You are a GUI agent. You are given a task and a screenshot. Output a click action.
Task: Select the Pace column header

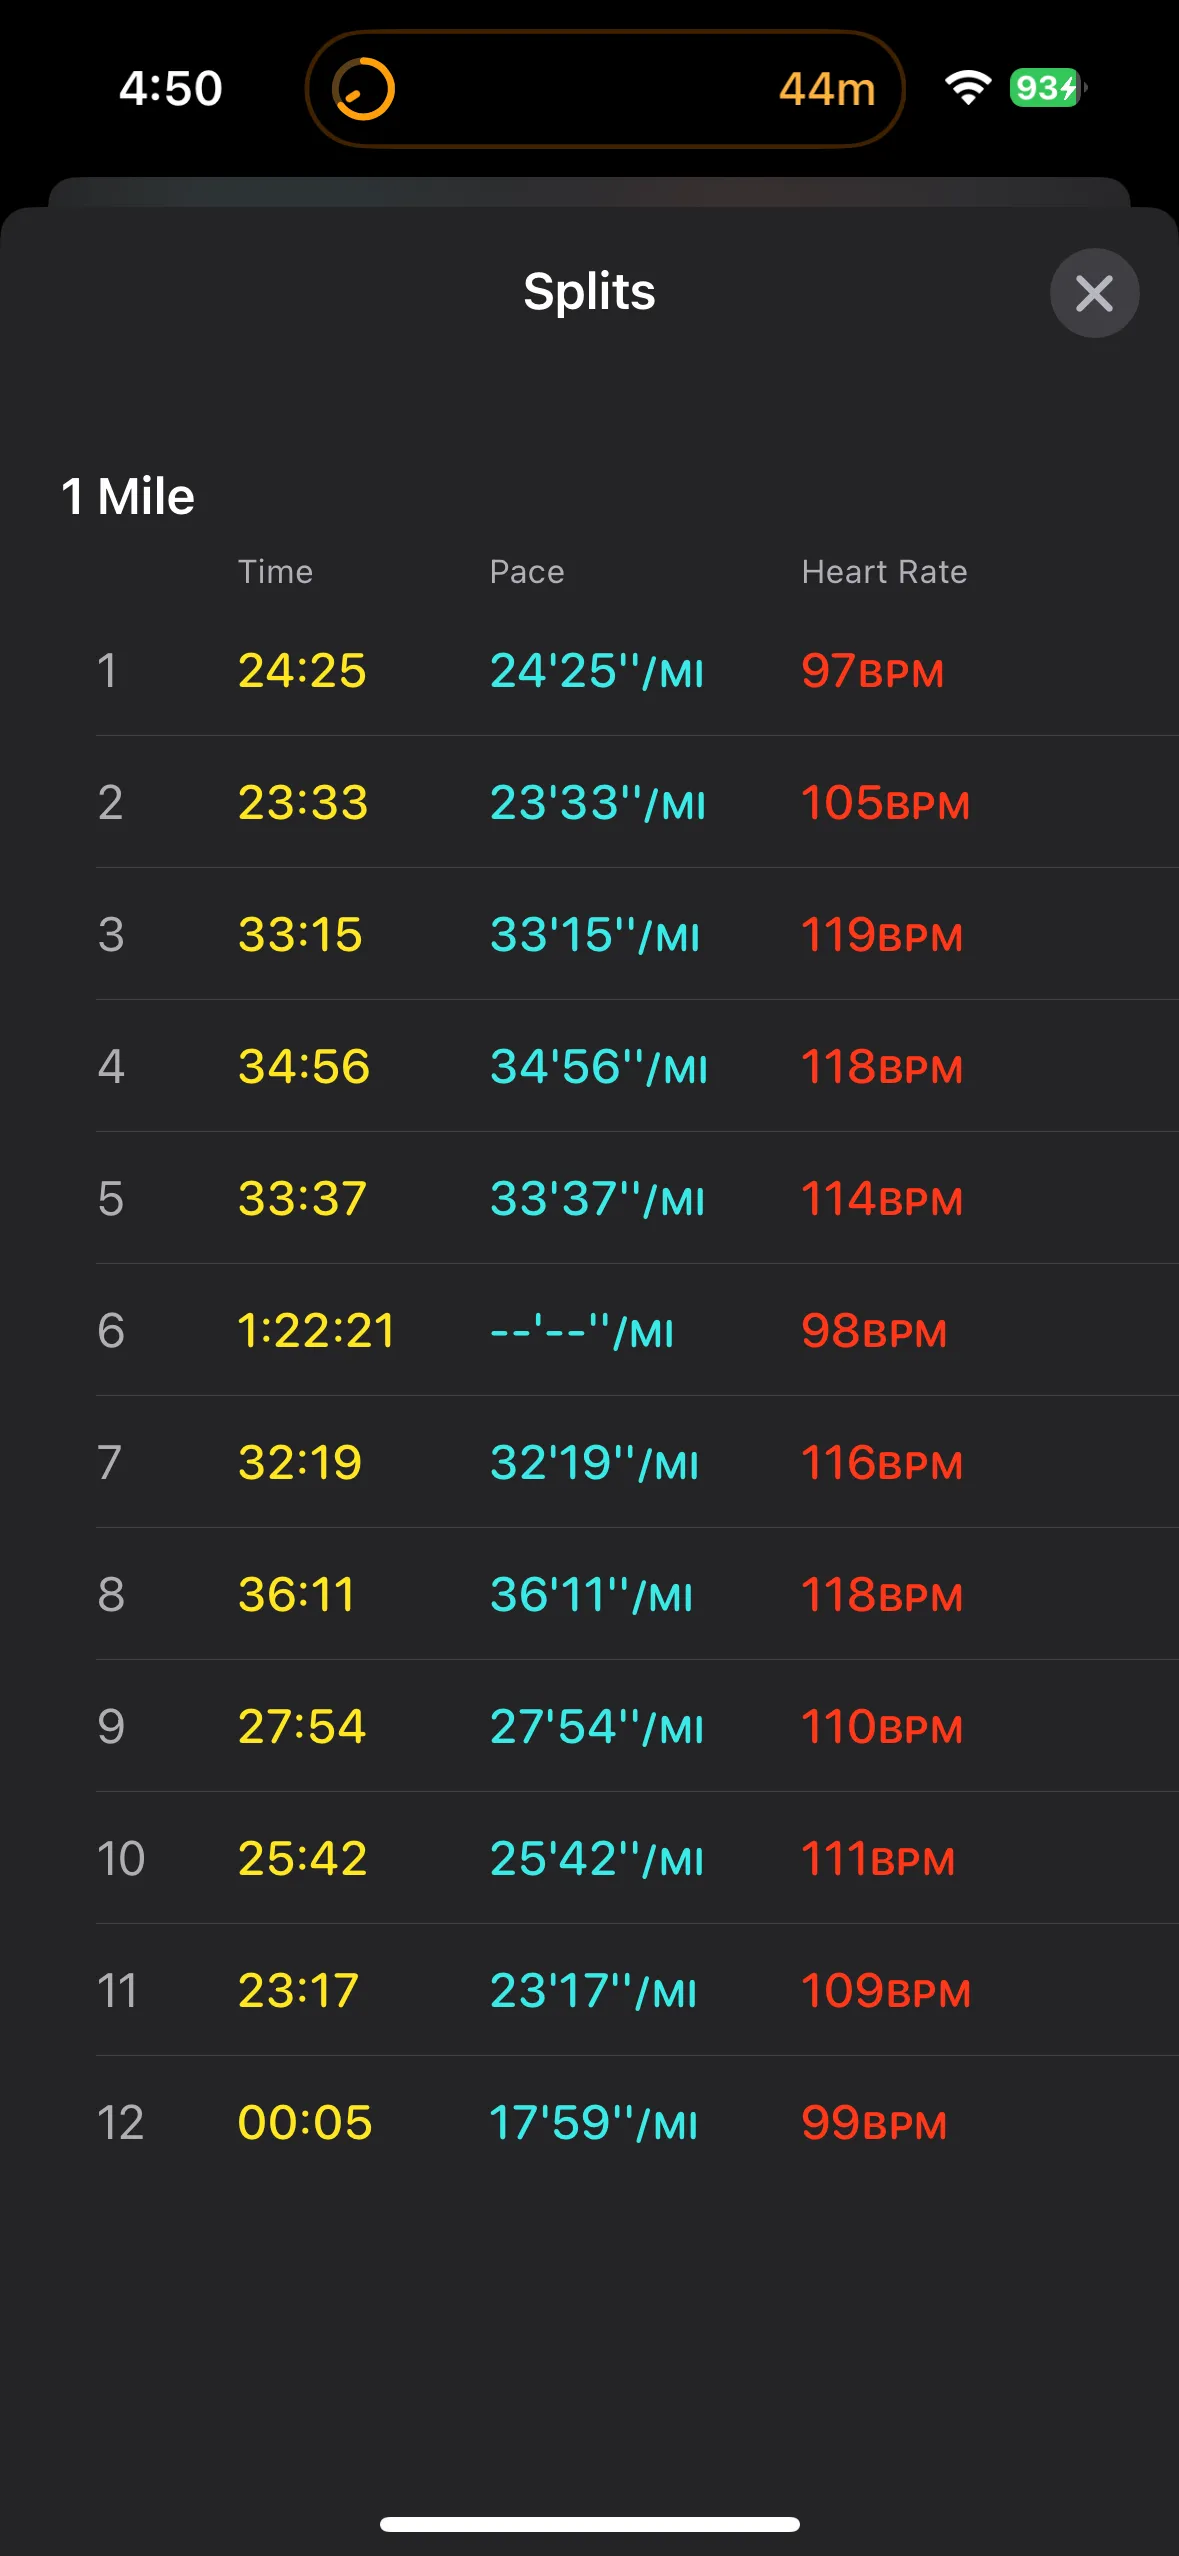(x=527, y=572)
